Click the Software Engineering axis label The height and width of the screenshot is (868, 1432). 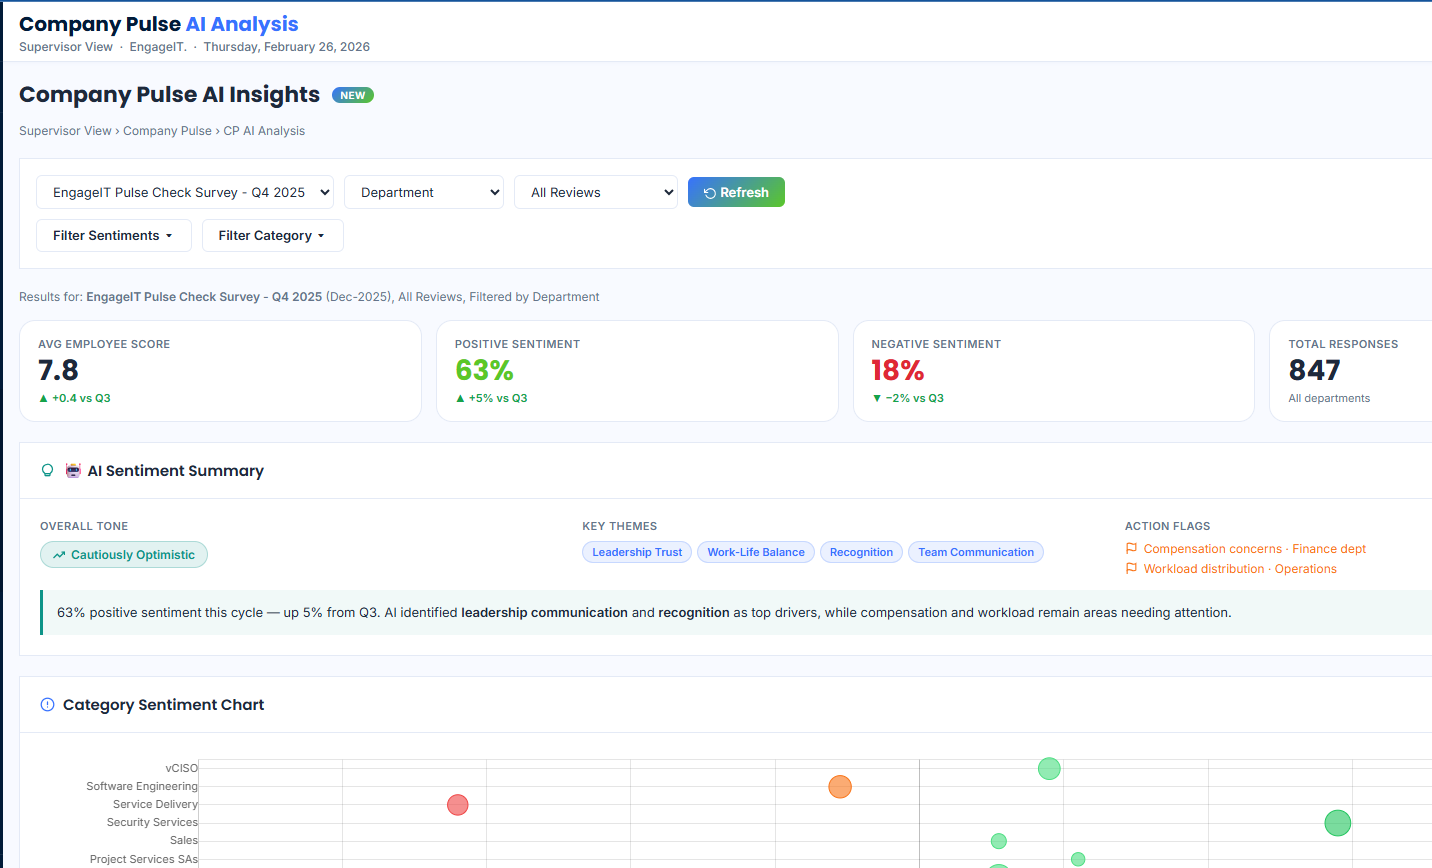tap(142, 786)
